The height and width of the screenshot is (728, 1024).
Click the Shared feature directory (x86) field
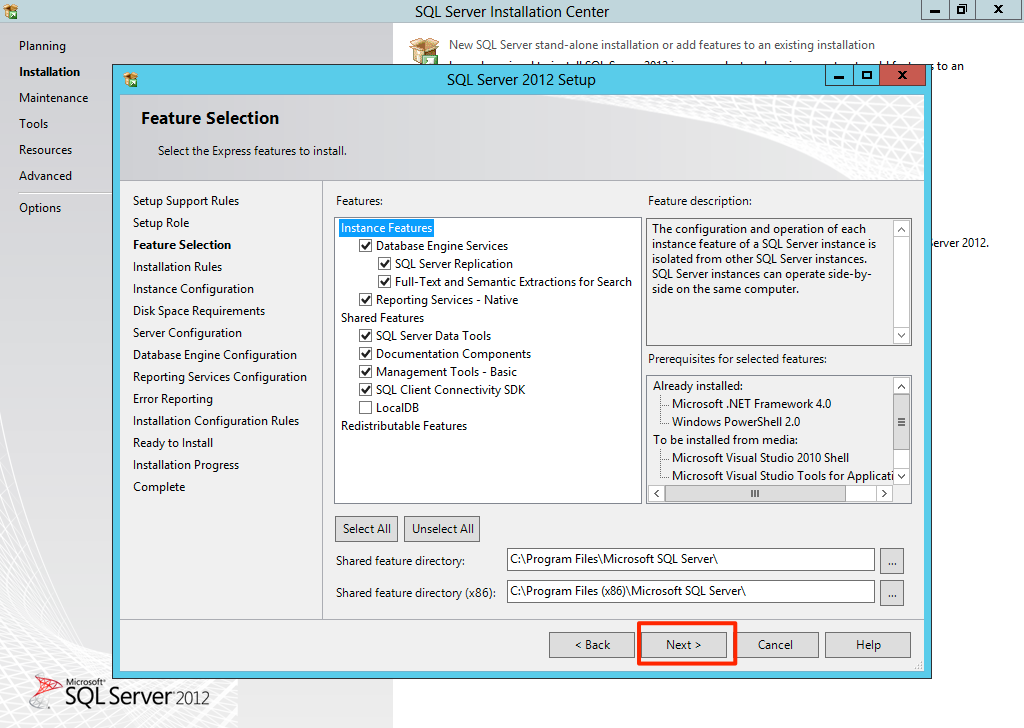(690, 592)
